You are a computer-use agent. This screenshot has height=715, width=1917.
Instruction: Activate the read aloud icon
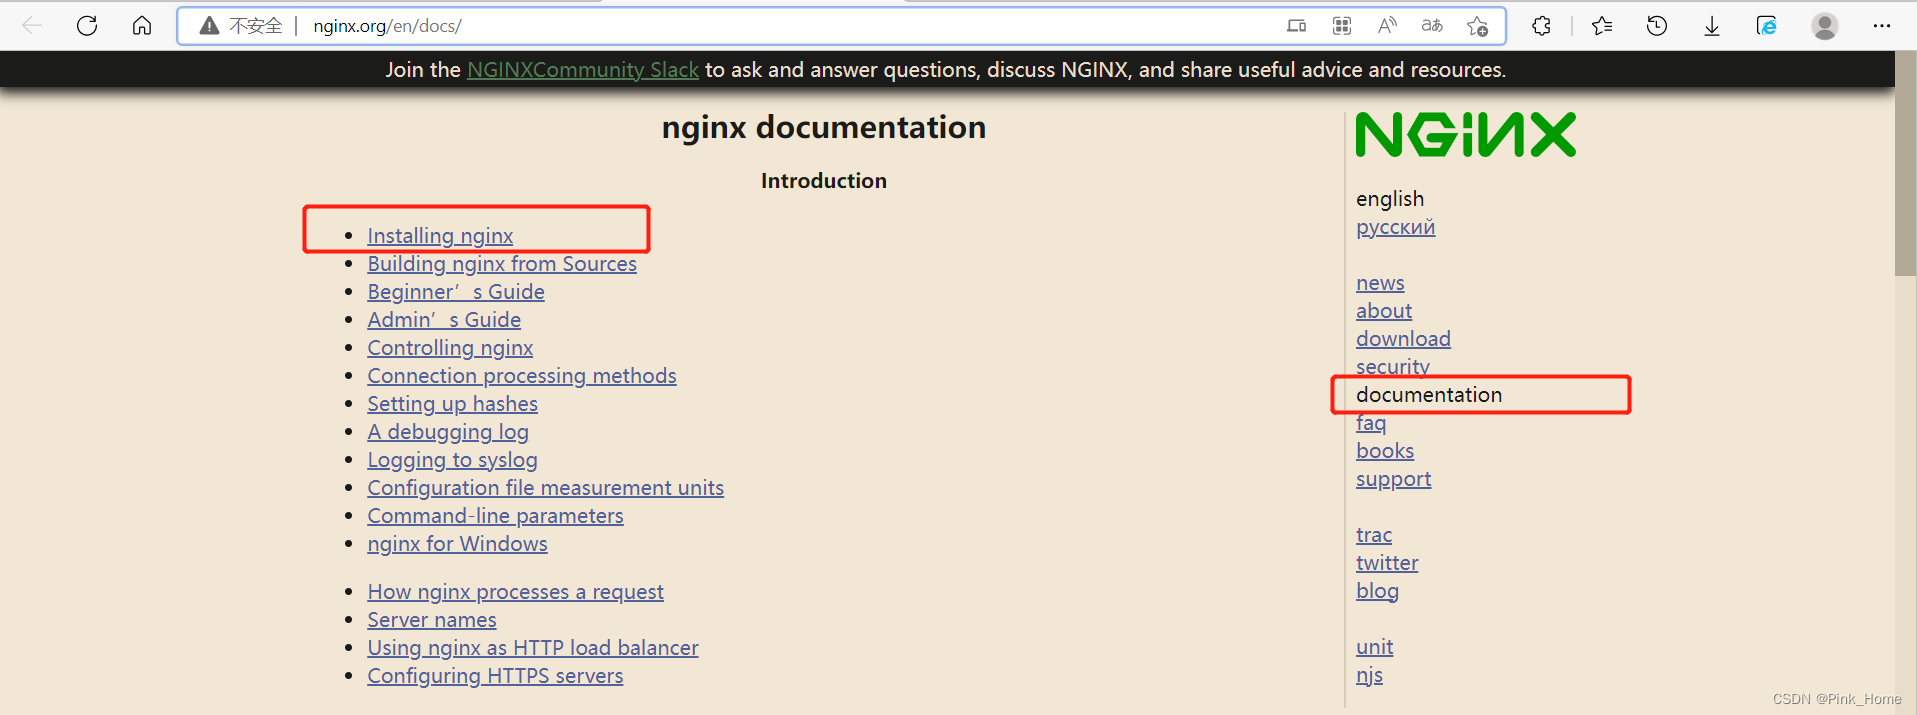[1387, 26]
